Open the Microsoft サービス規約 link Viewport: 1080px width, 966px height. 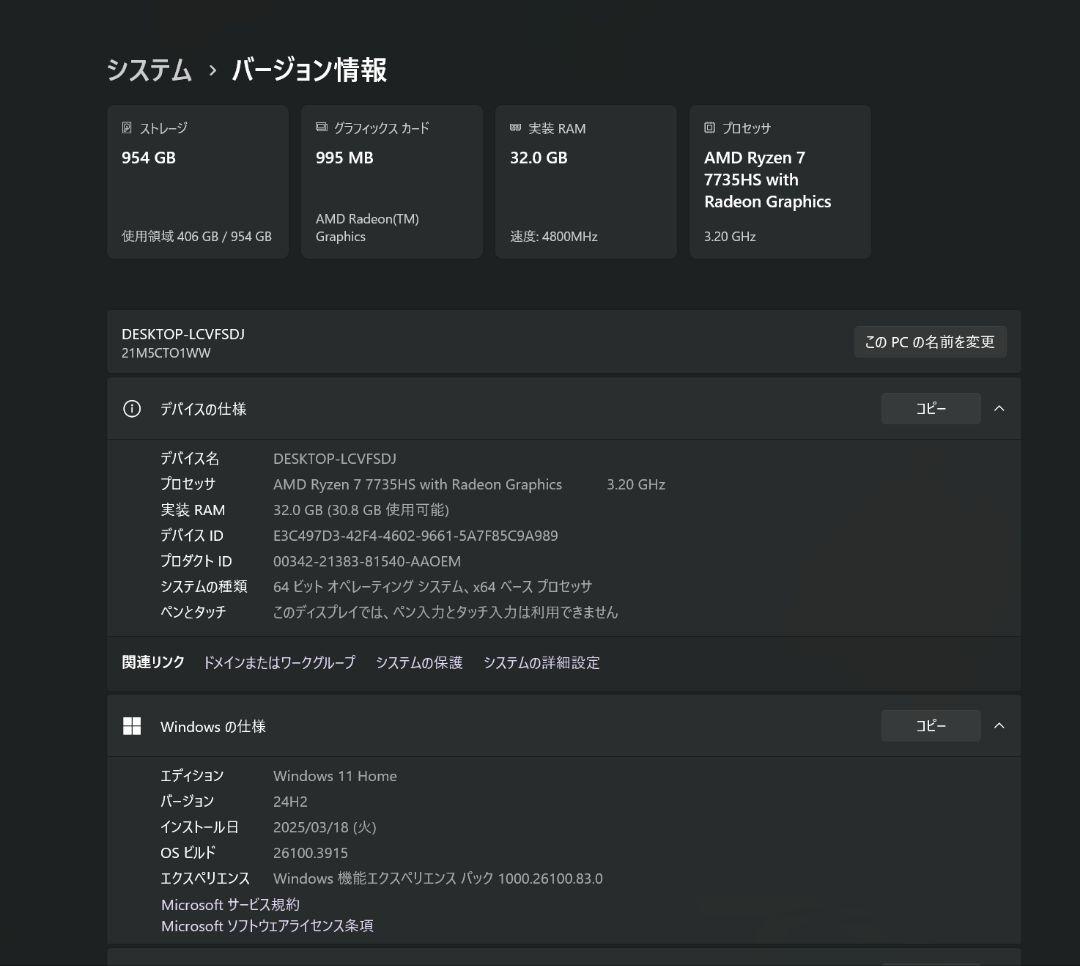[230, 904]
